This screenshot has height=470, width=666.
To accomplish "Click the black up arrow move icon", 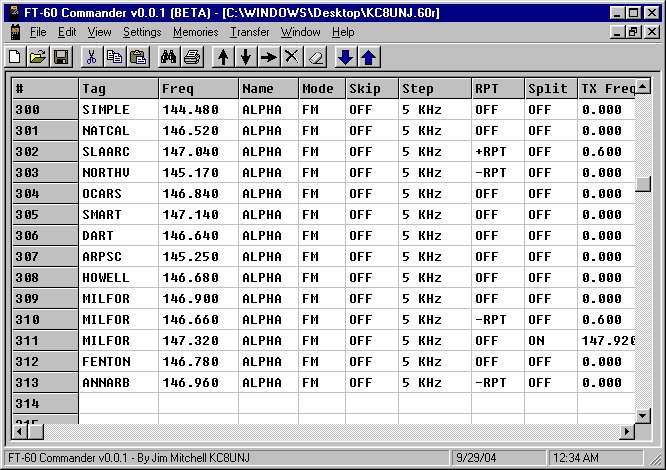I will click(223, 57).
